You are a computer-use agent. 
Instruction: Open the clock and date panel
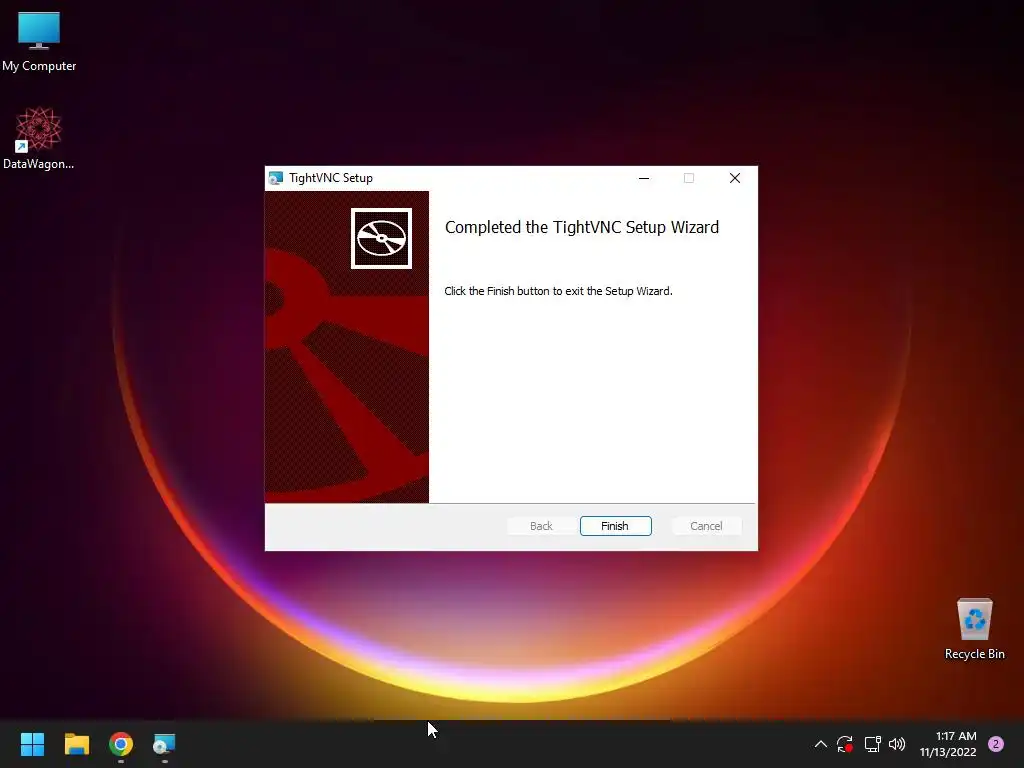[x=948, y=744]
